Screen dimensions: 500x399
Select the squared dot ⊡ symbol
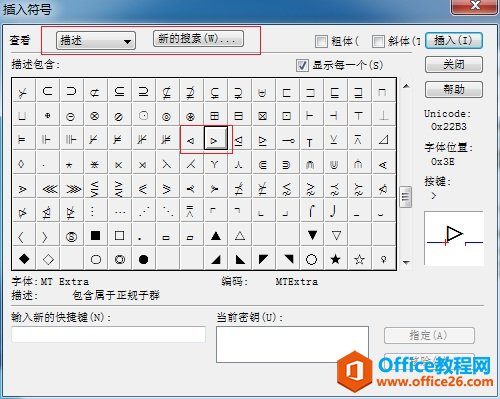click(x=288, y=116)
